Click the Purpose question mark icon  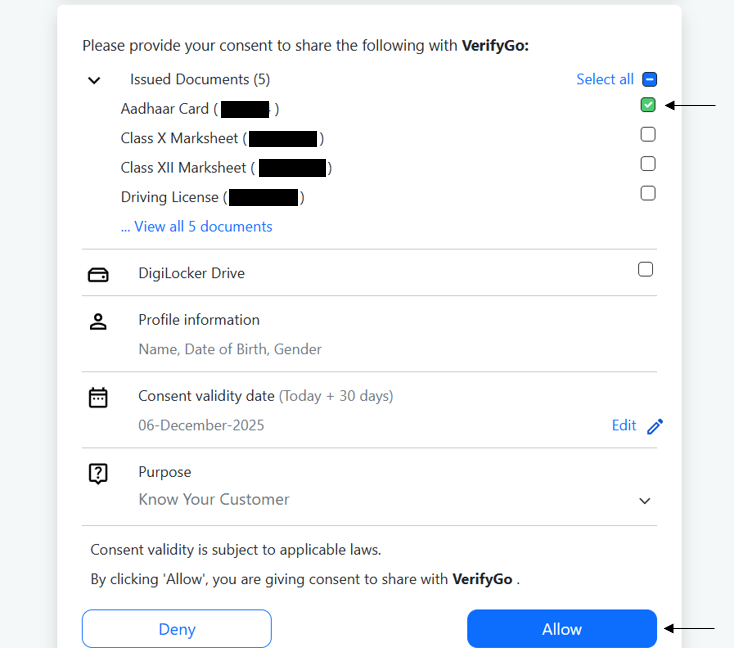point(98,473)
